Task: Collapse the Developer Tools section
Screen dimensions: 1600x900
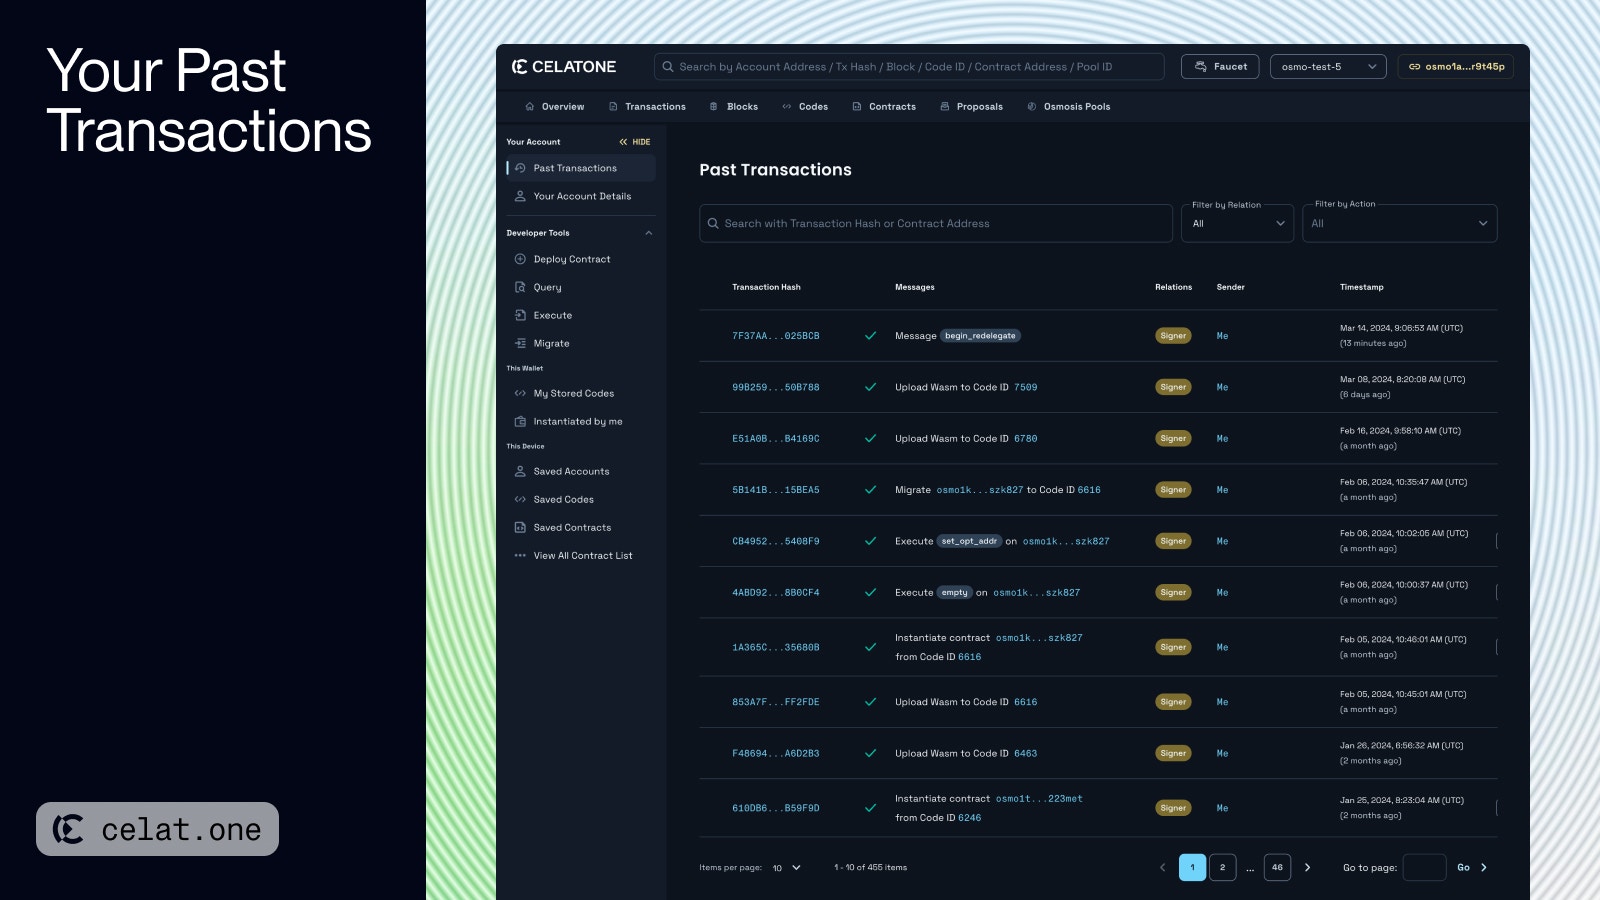Action: pyautogui.click(x=649, y=233)
